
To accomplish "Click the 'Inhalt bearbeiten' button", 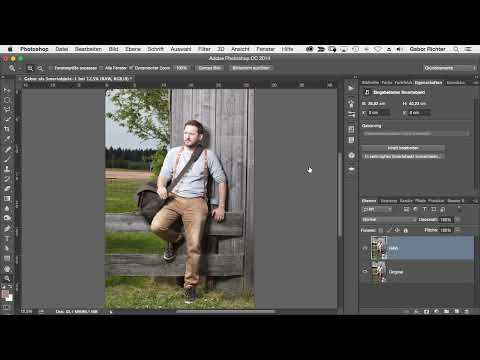I will 403,148.
